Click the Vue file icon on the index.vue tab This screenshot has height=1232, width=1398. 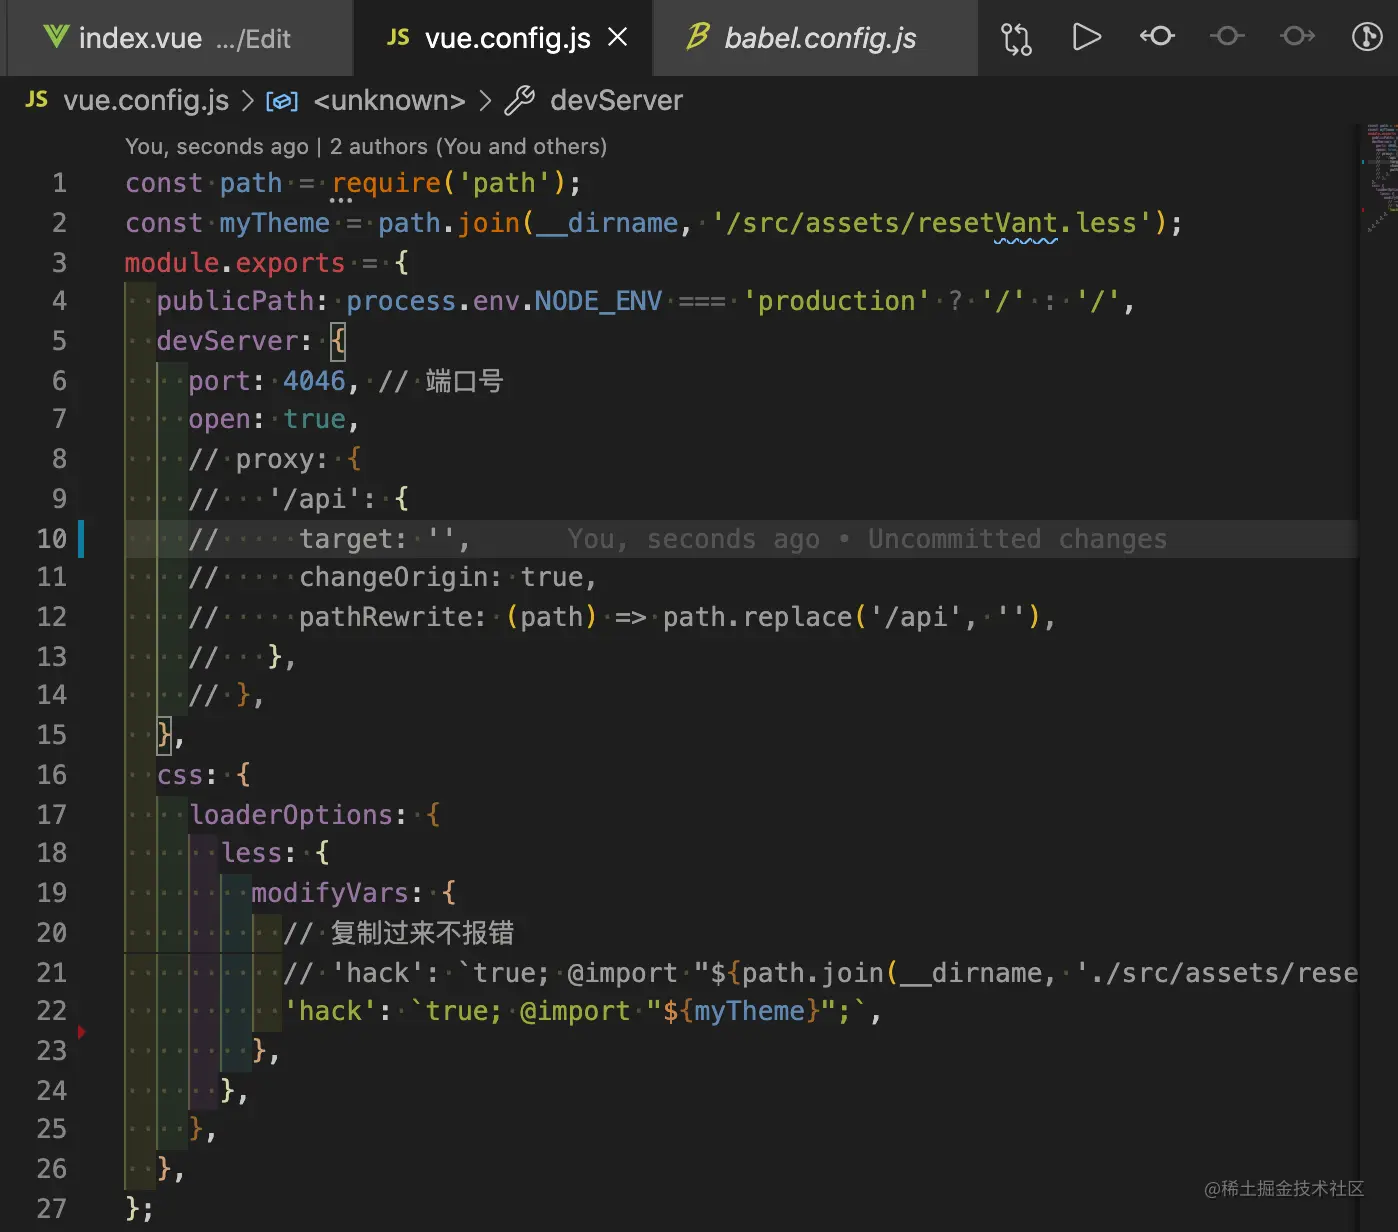point(56,37)
